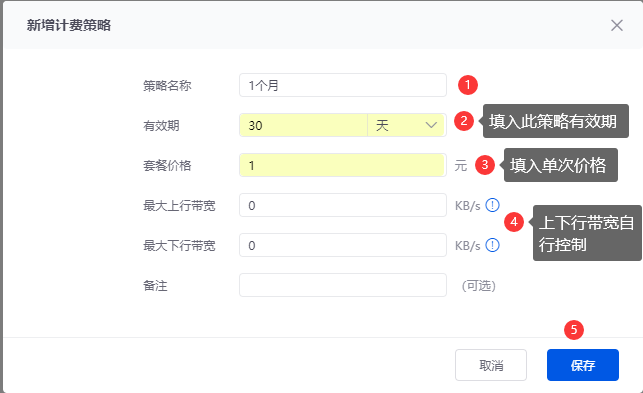The height and width of the screenshot is (393, 643).
Task: Click the red number 2 marker
Action: [x=464, y=121]
